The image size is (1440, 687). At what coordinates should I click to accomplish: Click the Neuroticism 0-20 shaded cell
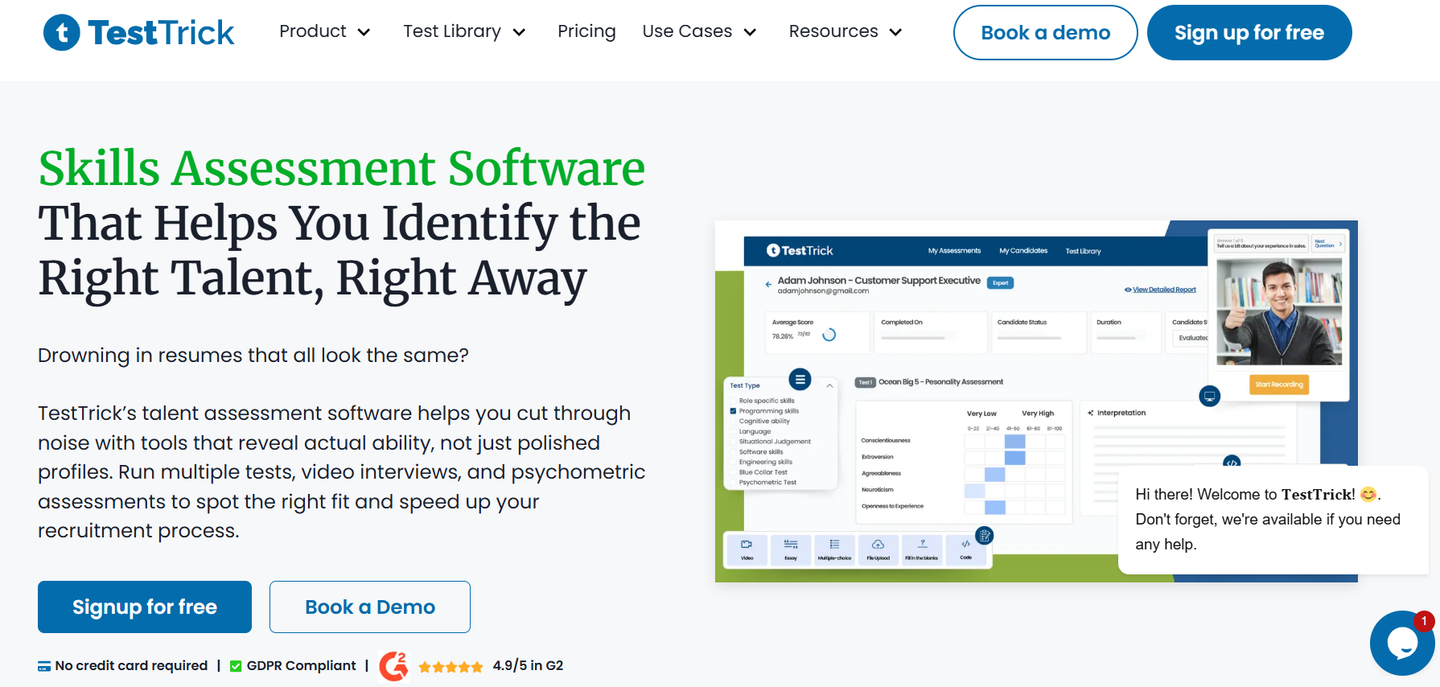pyautogui.click(x=974, y=490)
